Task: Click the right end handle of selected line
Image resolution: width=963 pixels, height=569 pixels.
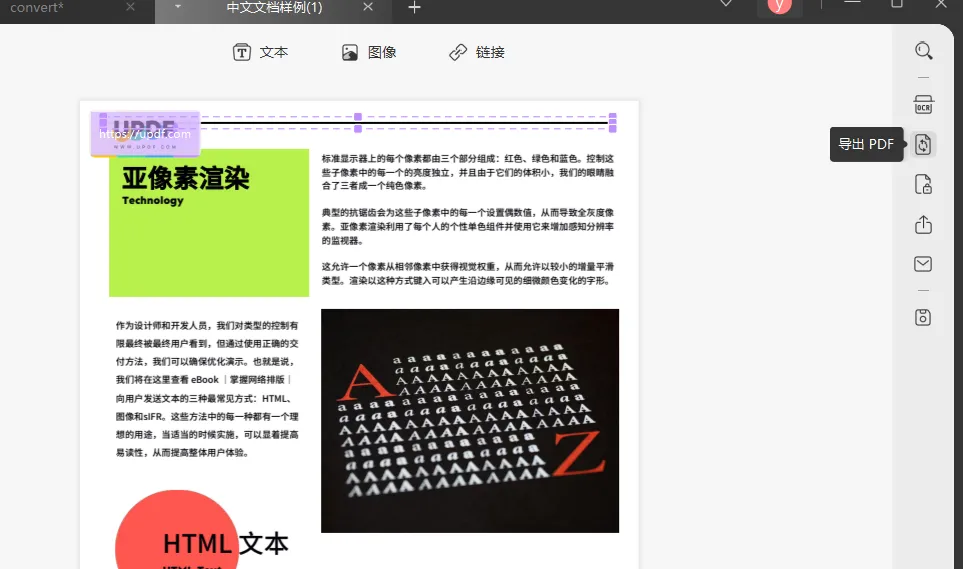Action: point(612,122)
